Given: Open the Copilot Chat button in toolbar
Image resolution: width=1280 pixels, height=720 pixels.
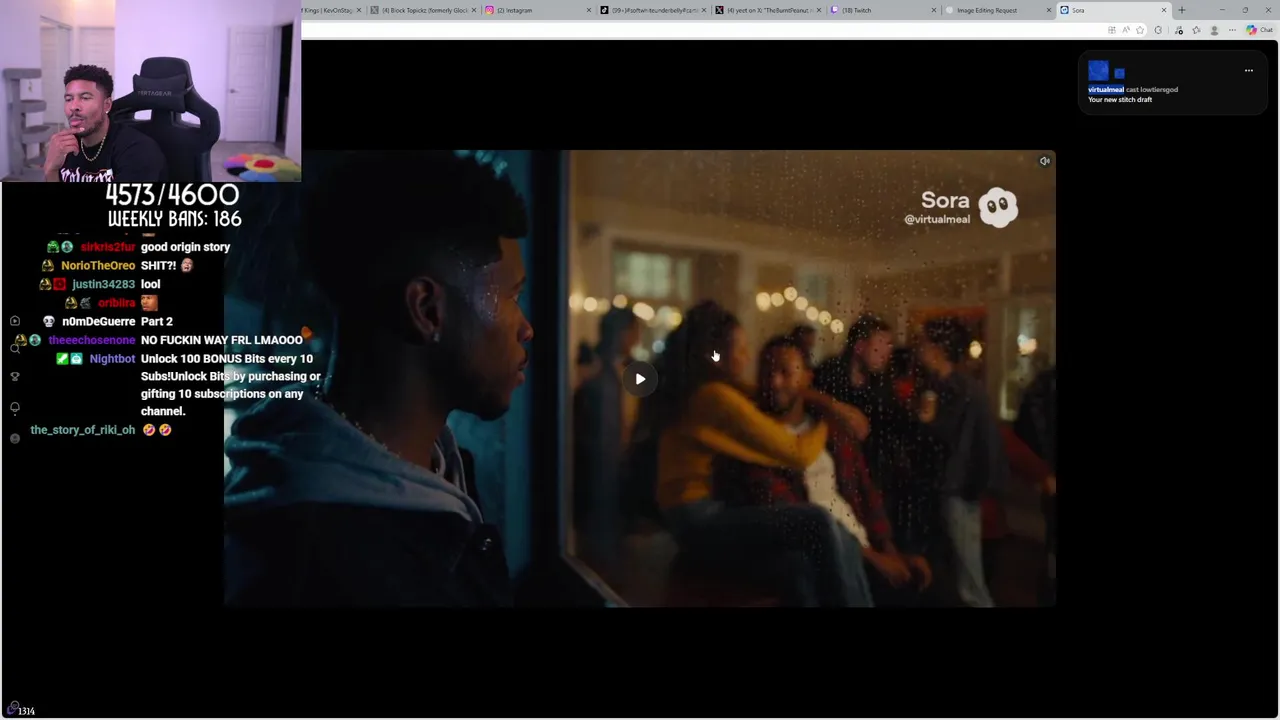Looking at the screenshot, I should click(x=1259, y=30).
